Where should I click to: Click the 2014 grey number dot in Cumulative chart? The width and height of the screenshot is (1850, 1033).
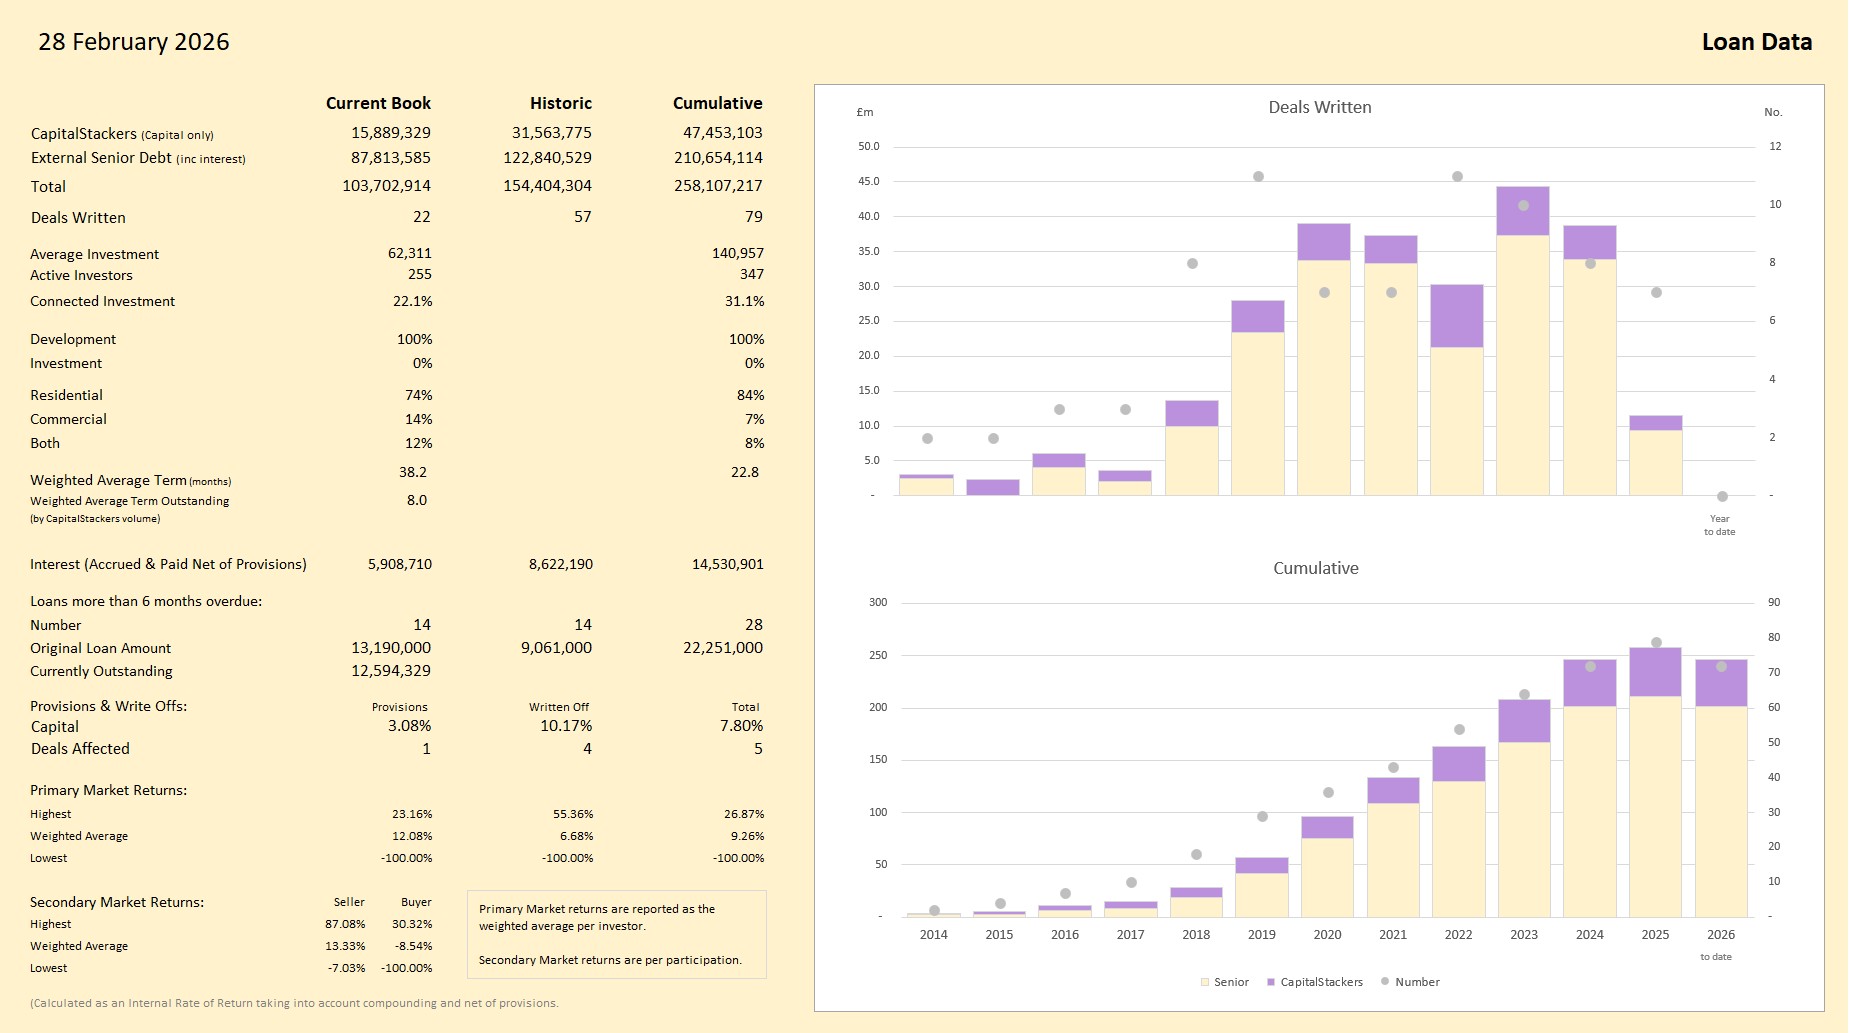point(934,910)
